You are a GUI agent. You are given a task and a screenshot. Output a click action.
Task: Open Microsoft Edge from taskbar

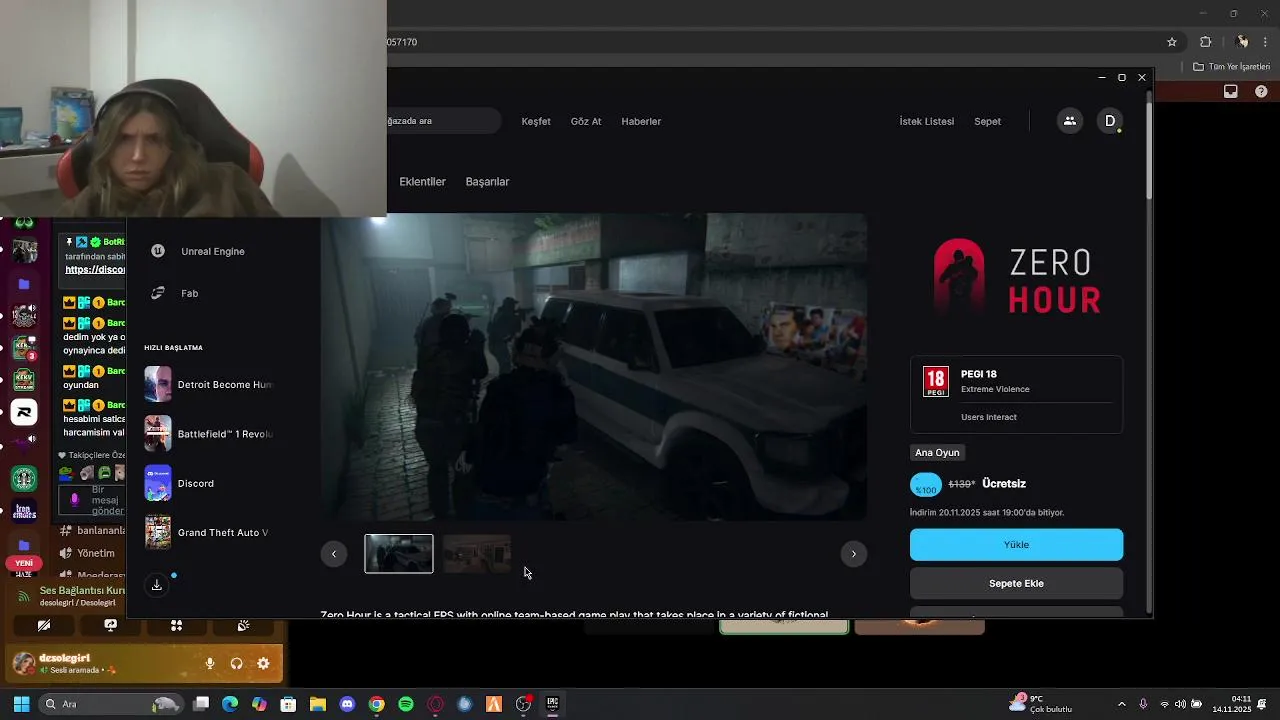coord(230,704)
